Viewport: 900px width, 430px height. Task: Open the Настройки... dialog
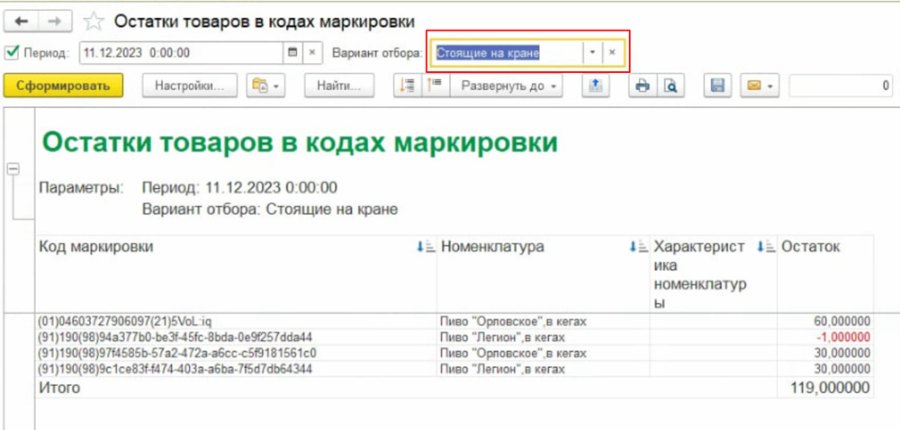pos(189,86)
